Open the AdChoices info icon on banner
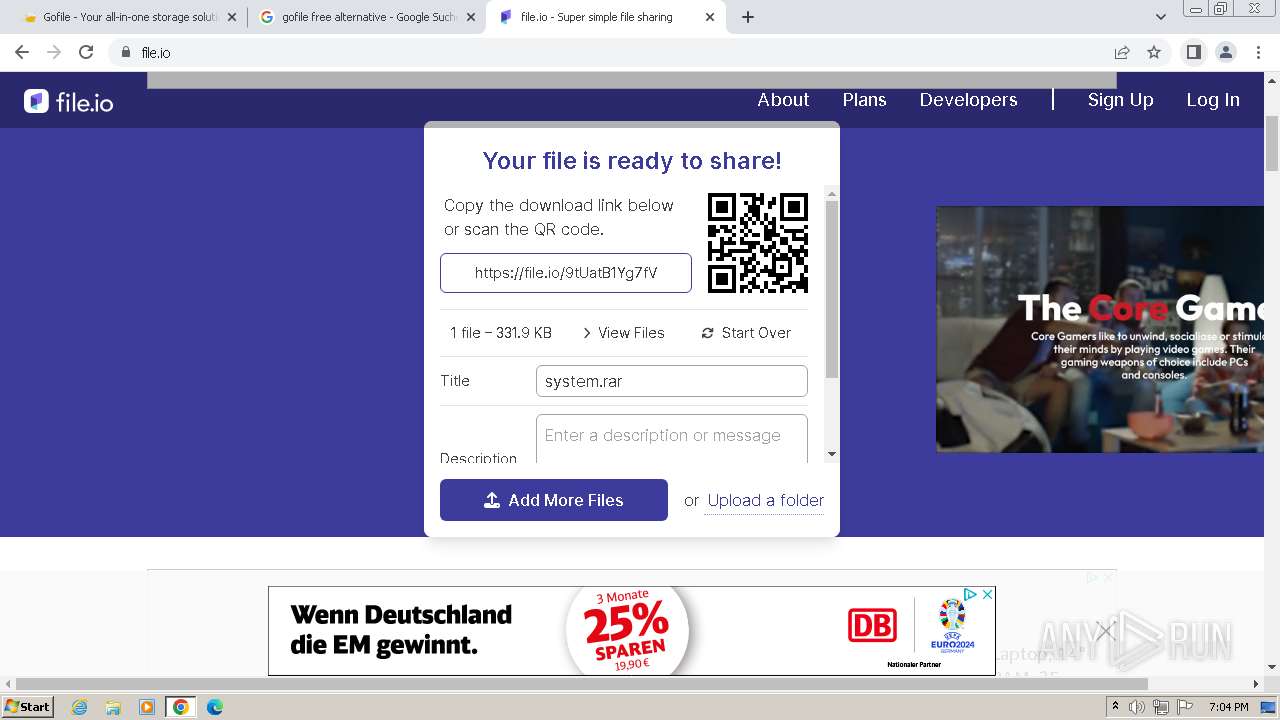 970,594
